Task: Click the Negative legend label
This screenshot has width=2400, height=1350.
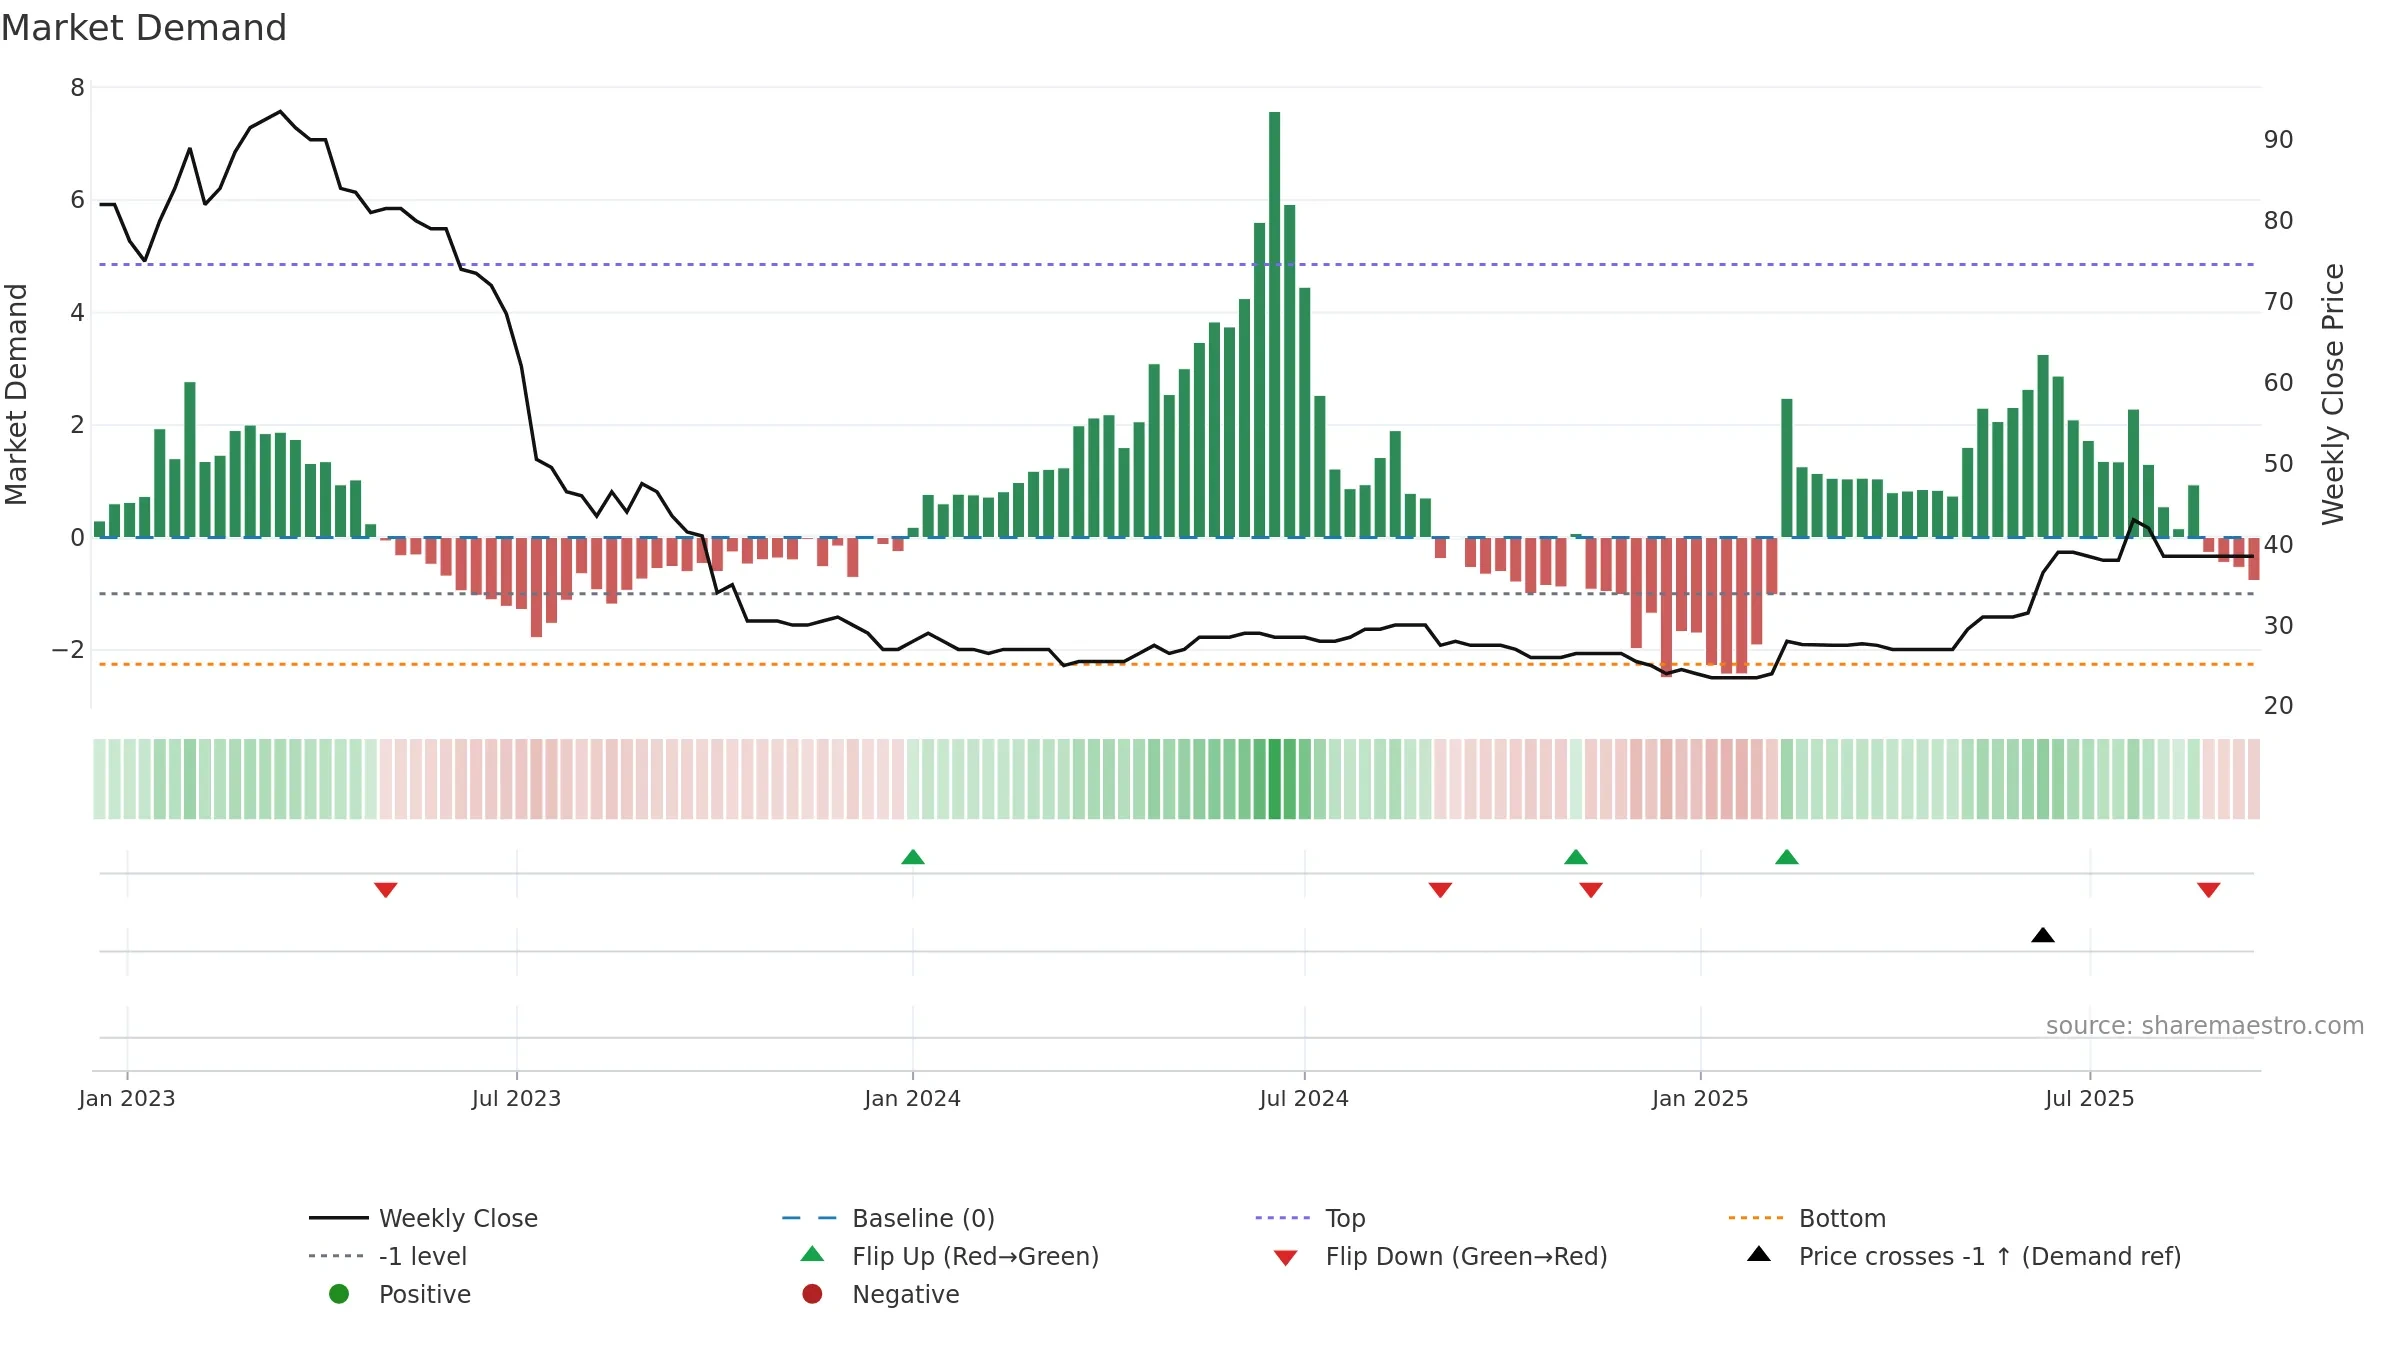Action: click(906, 1294)
